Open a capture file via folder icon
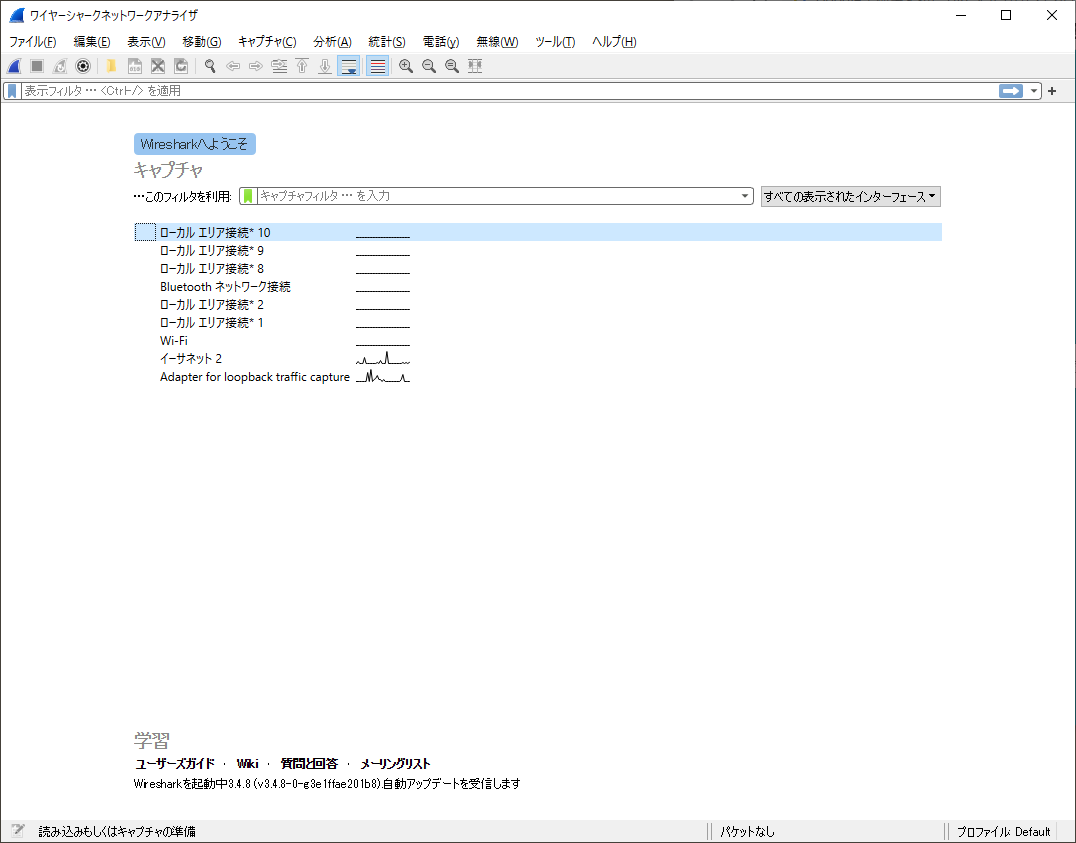The height and width of the screenshot is (843, 1076). tap(111, 66)
